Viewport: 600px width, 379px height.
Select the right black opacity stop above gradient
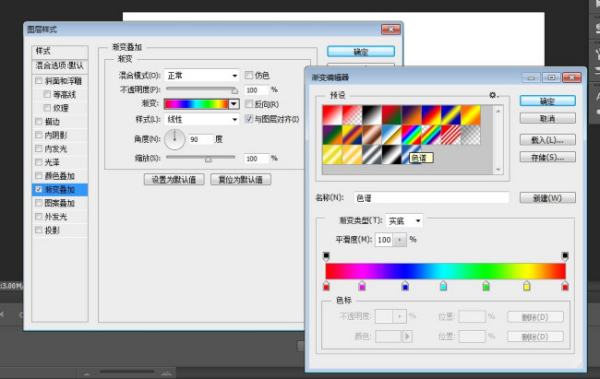click(x=565, y=256)
